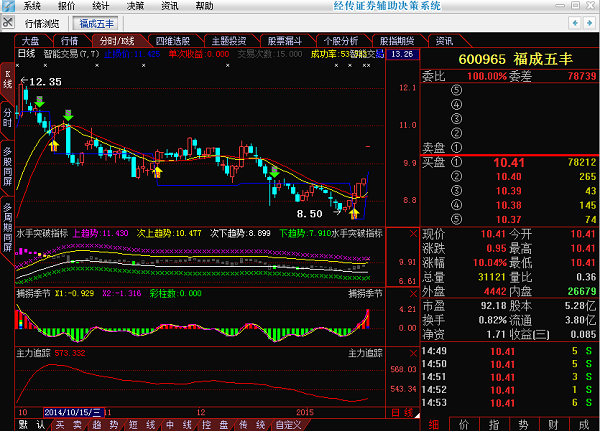Click the 上趋势:11.430 indicator label
Viewport: 600px width, 431px height.
pos(101,233)
